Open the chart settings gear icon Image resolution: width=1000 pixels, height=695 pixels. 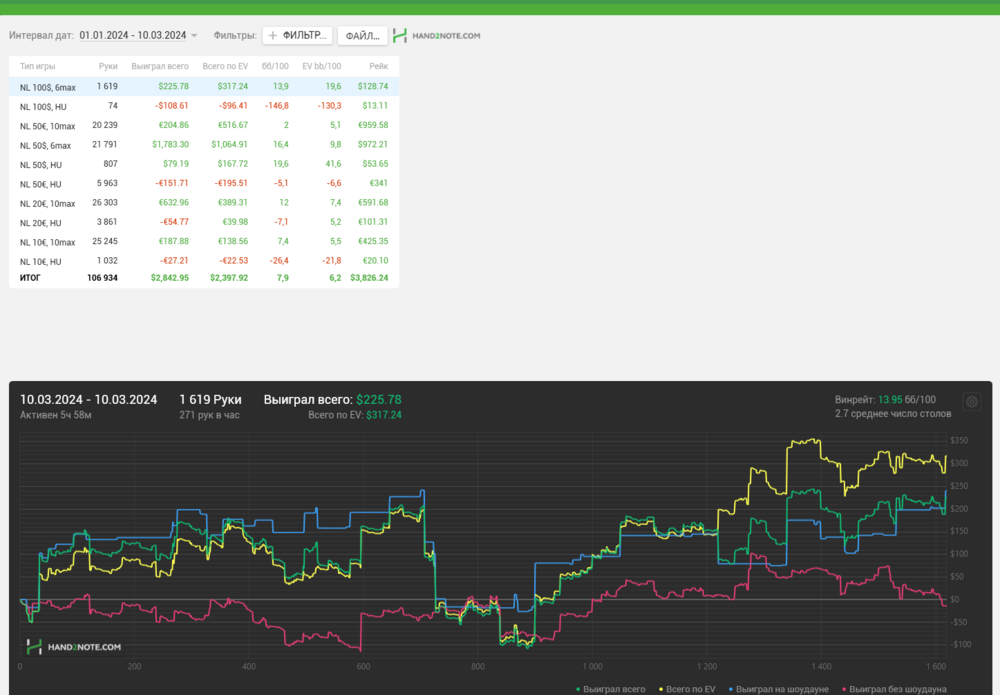coord(971,402)
